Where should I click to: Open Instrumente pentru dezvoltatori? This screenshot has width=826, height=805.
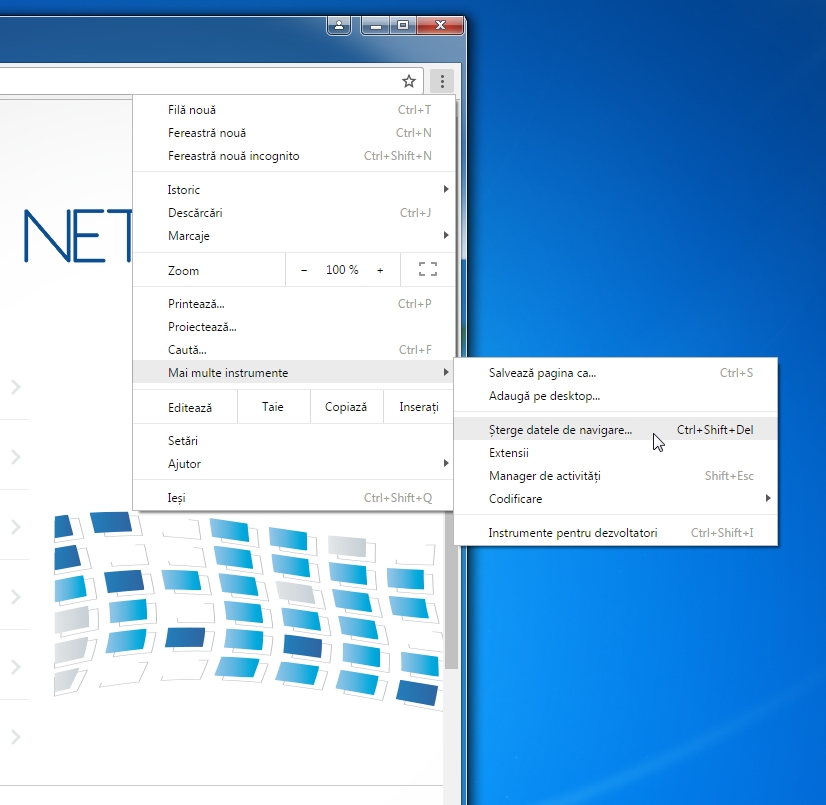[x=573, y=533]
